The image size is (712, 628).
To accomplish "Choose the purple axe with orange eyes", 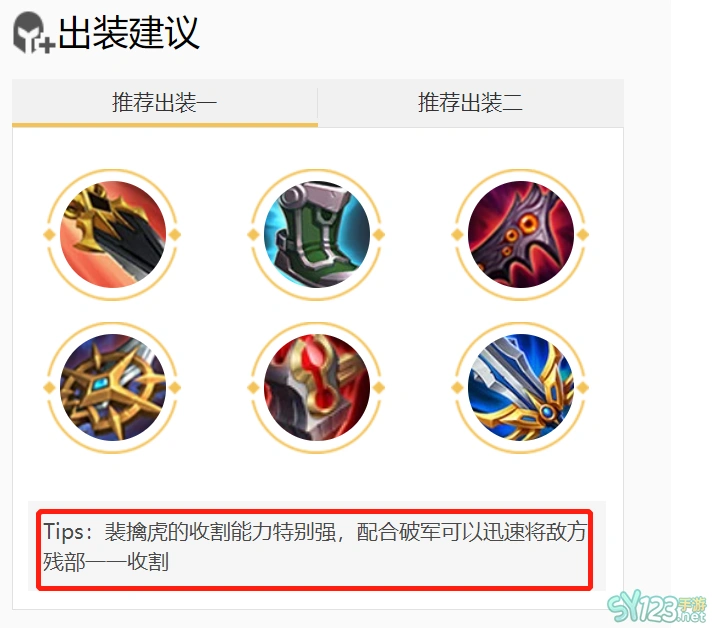I will pos(520,234).
